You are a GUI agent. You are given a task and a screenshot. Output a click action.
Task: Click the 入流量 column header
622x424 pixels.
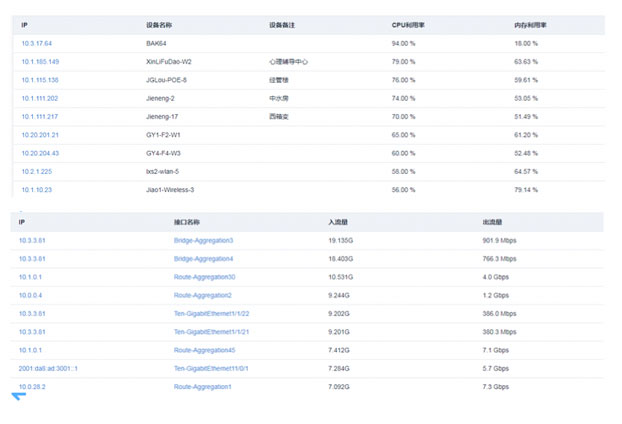338,222
